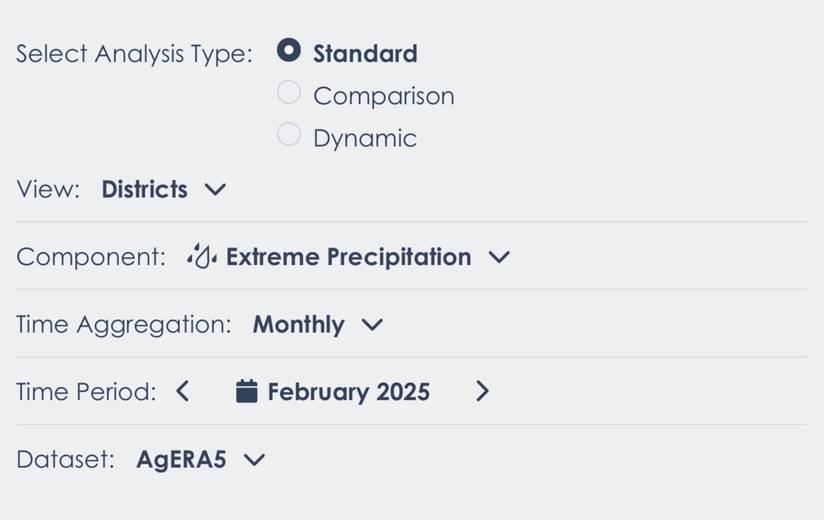
Task: Click the chevron after Extreme Precipitation
Action: (x=499, y=257)
